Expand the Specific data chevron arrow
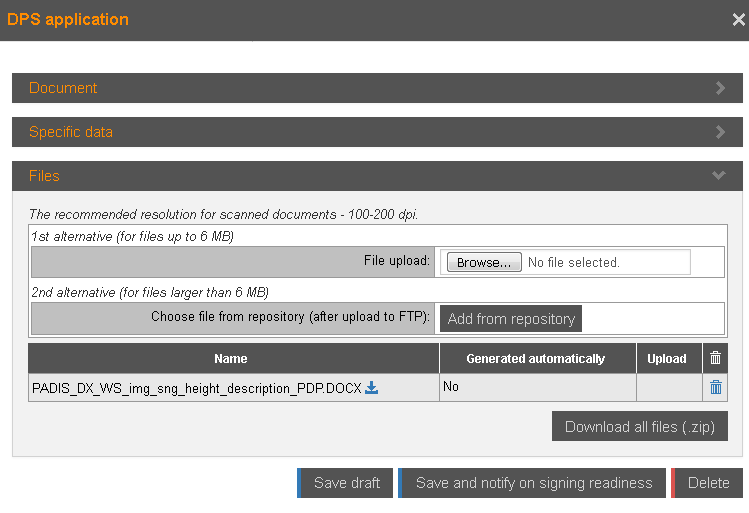Image resolution: width=749 pixels, height=513 pixels. 720,132
